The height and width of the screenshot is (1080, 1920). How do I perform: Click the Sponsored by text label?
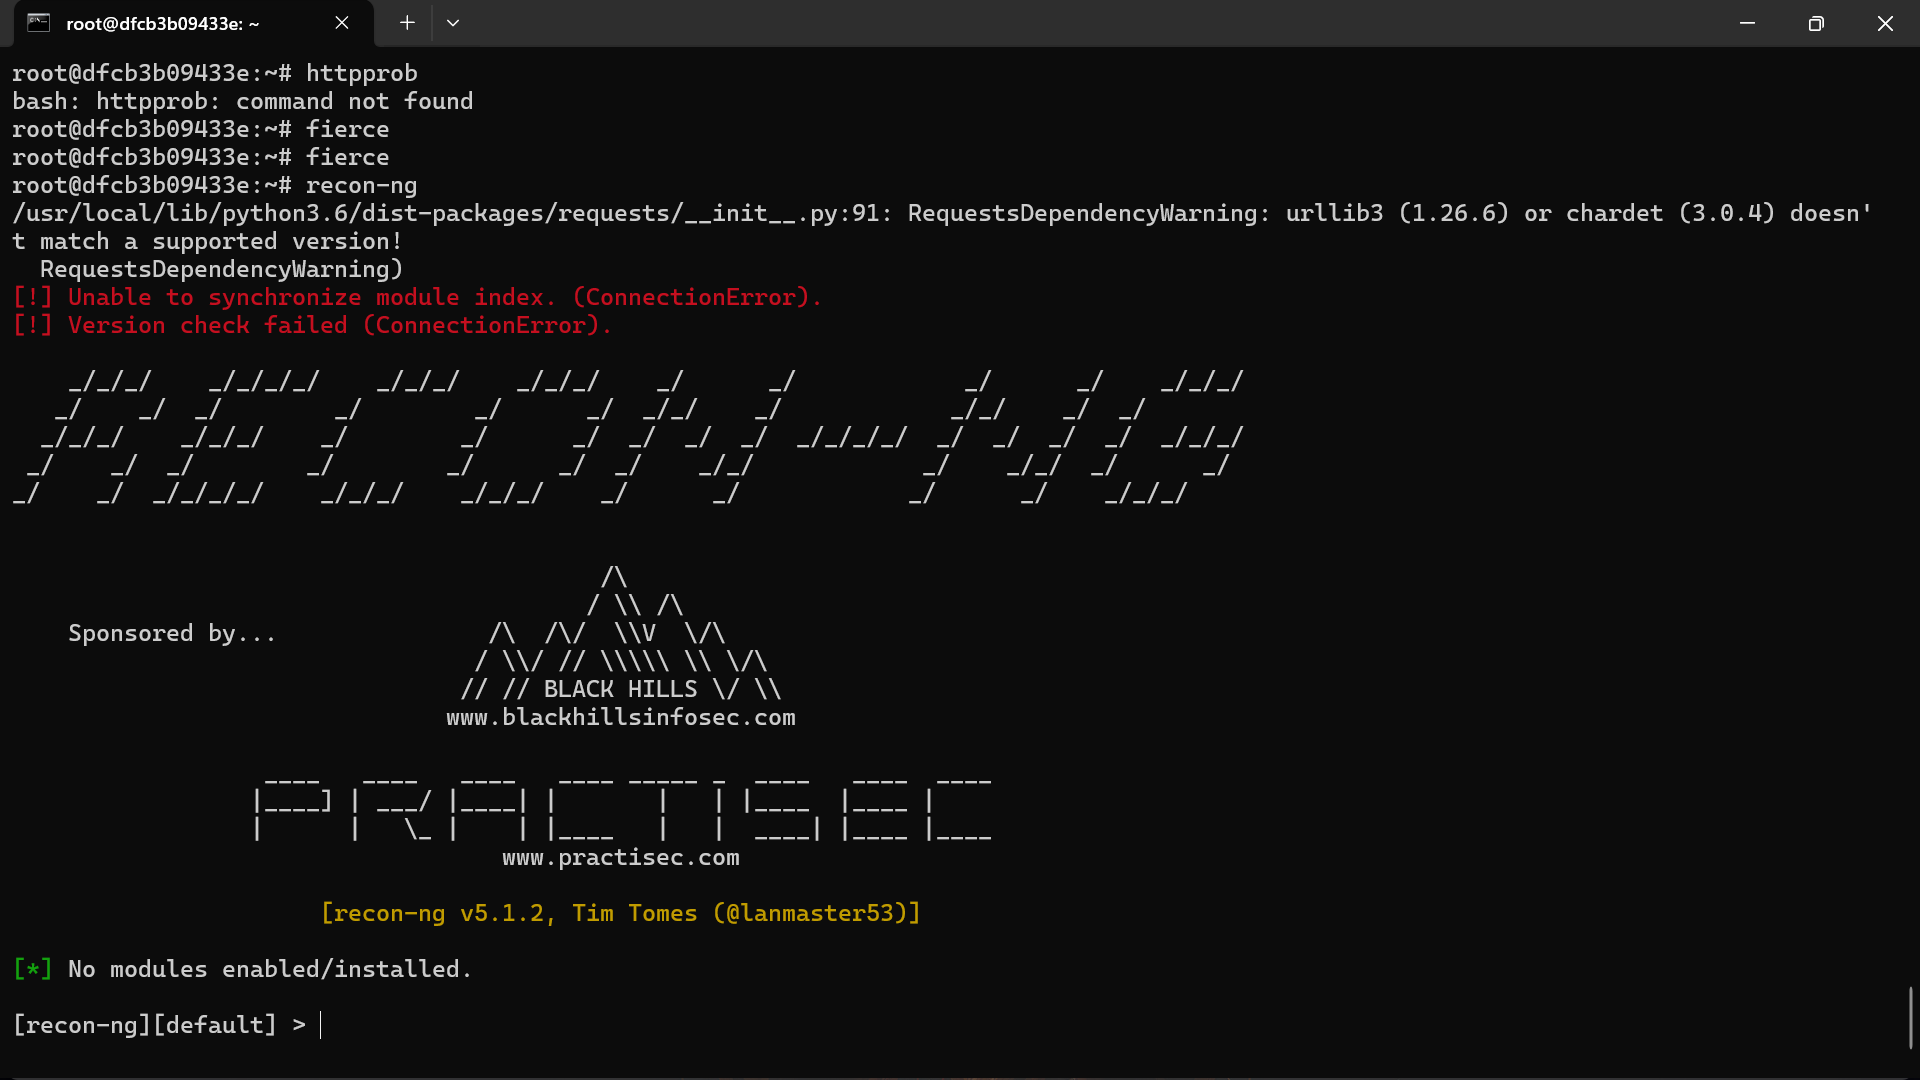[171, 632]
